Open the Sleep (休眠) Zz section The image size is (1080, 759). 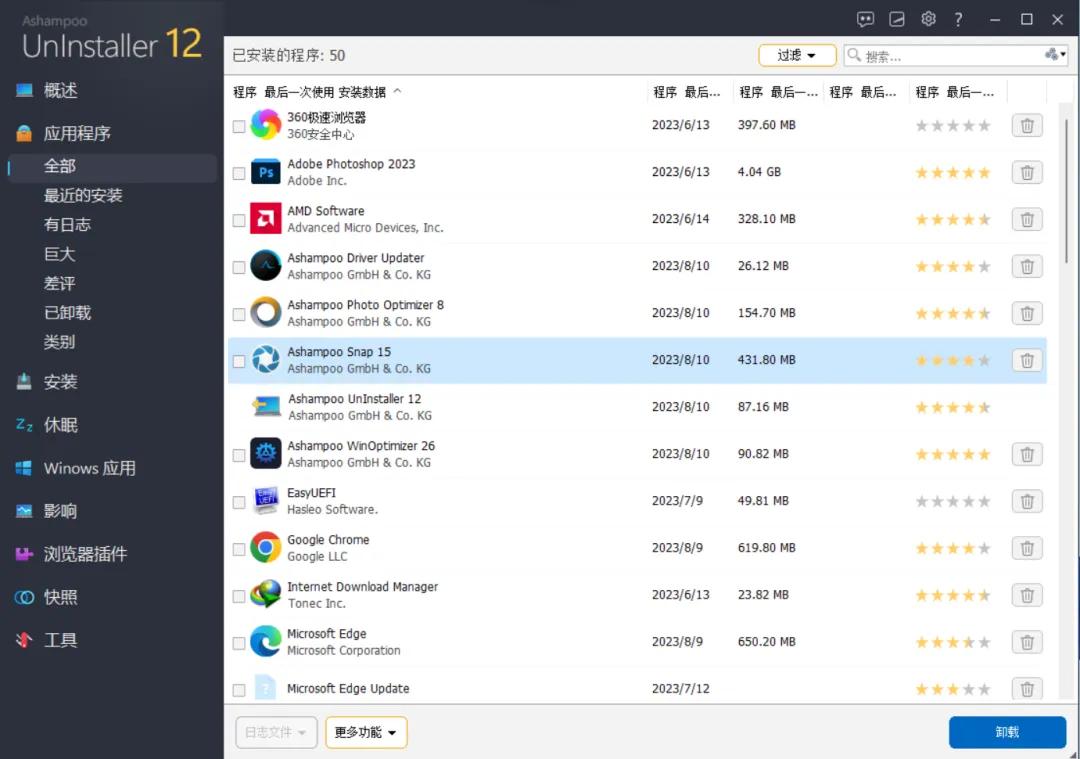(x=62, y=424)
